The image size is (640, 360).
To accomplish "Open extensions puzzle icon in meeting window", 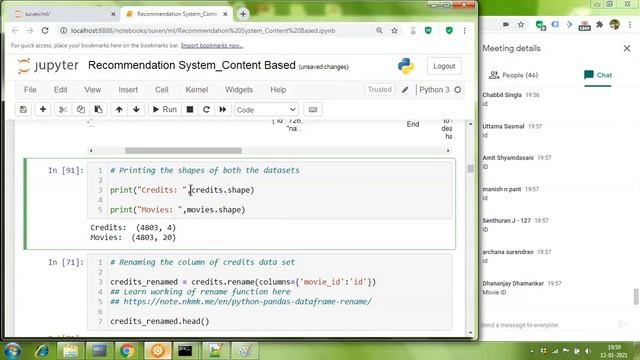I will pos(600,25).
